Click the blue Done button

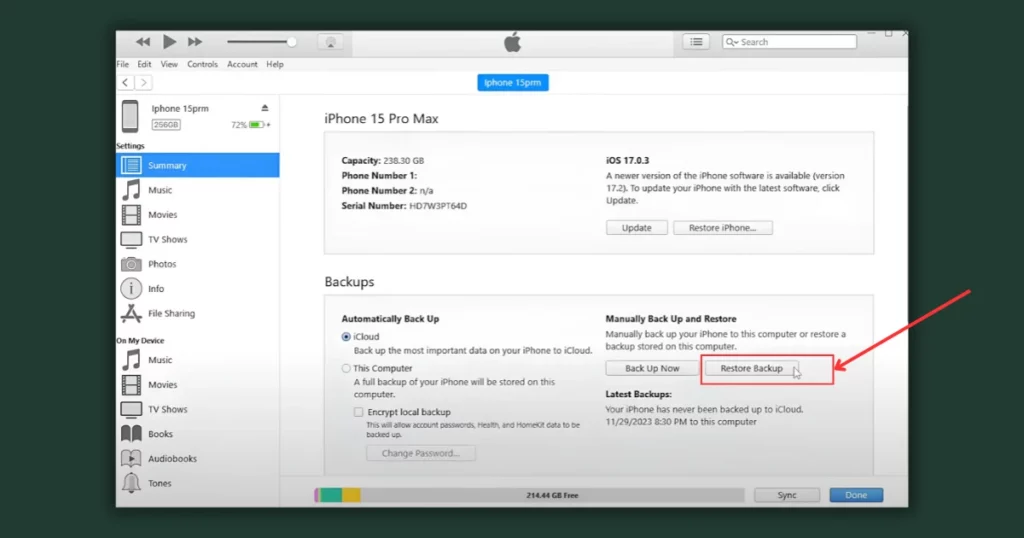856,495
